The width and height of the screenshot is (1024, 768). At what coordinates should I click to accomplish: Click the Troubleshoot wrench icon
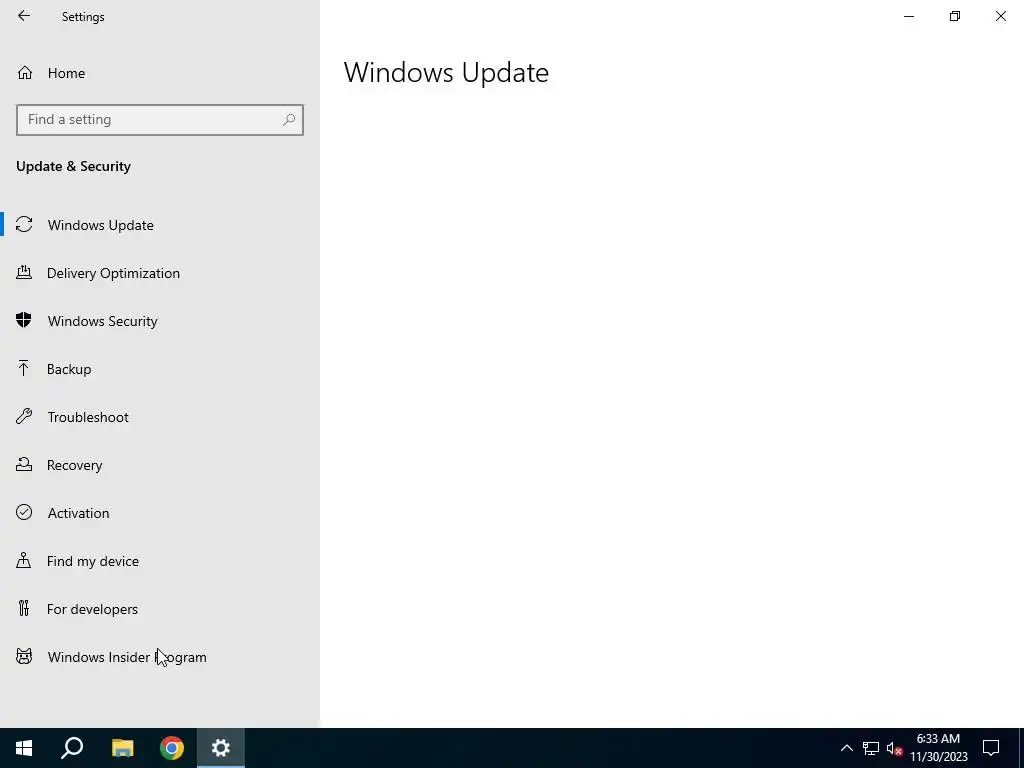24,416
